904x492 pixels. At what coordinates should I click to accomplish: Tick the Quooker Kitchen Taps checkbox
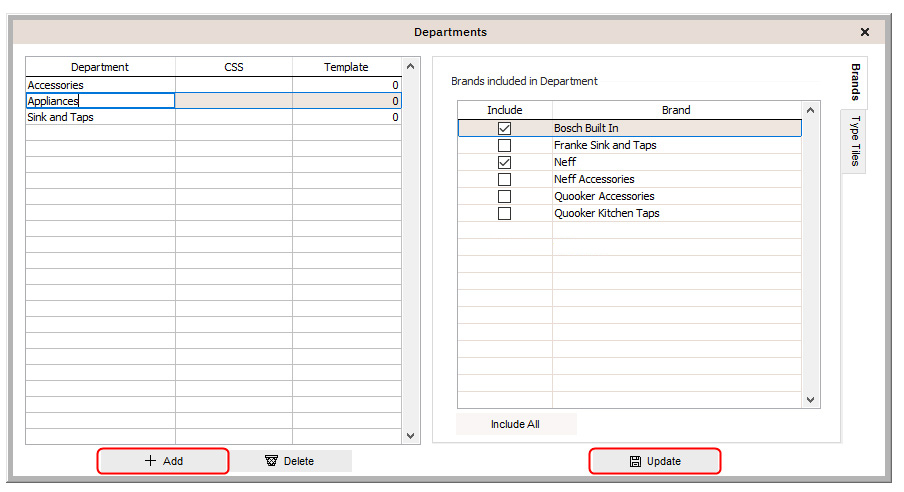tap(504, 213)
